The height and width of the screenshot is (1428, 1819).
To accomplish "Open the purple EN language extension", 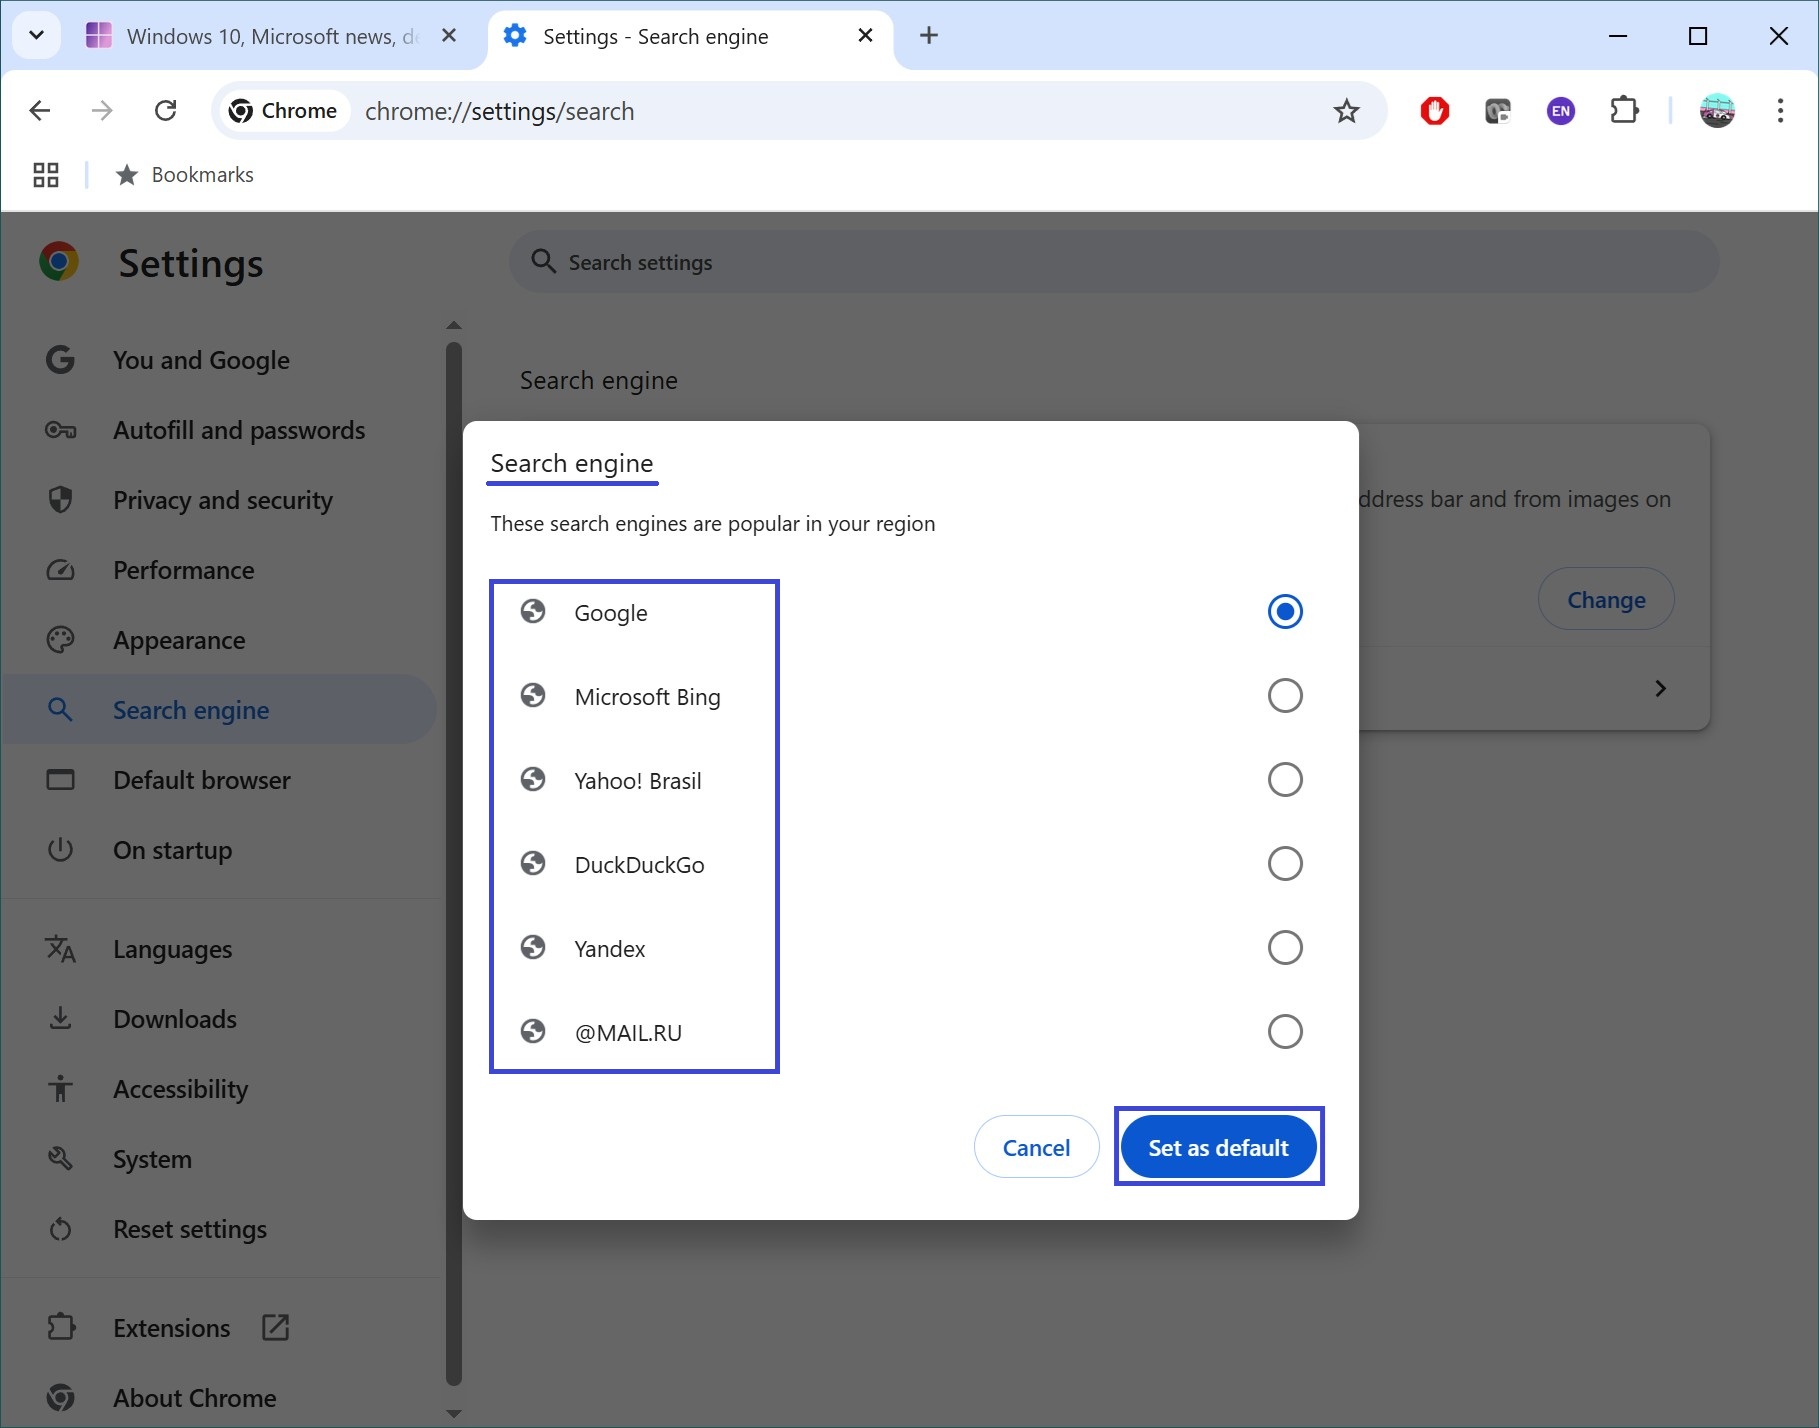I will pyautogui.click(x=1560, y=111).
